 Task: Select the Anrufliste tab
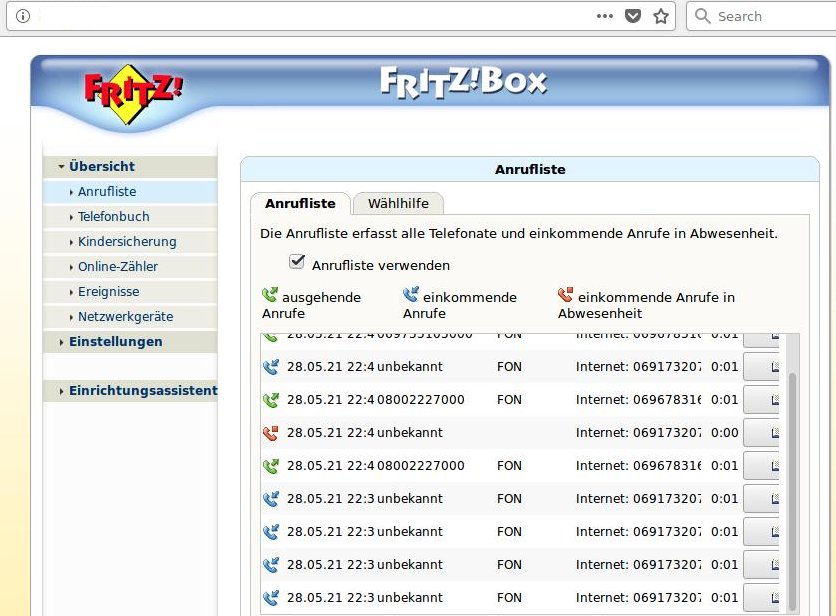(300, 203)
